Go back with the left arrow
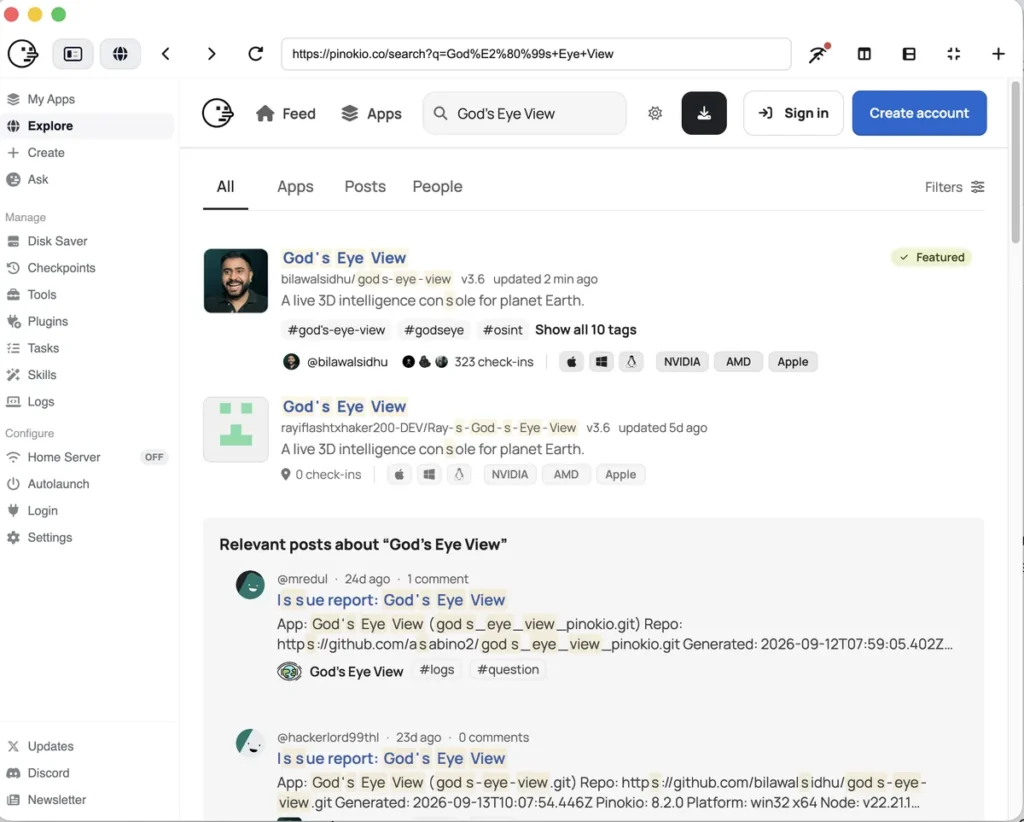Screen dimensions: 1024x822 click(x=166, y=54)
